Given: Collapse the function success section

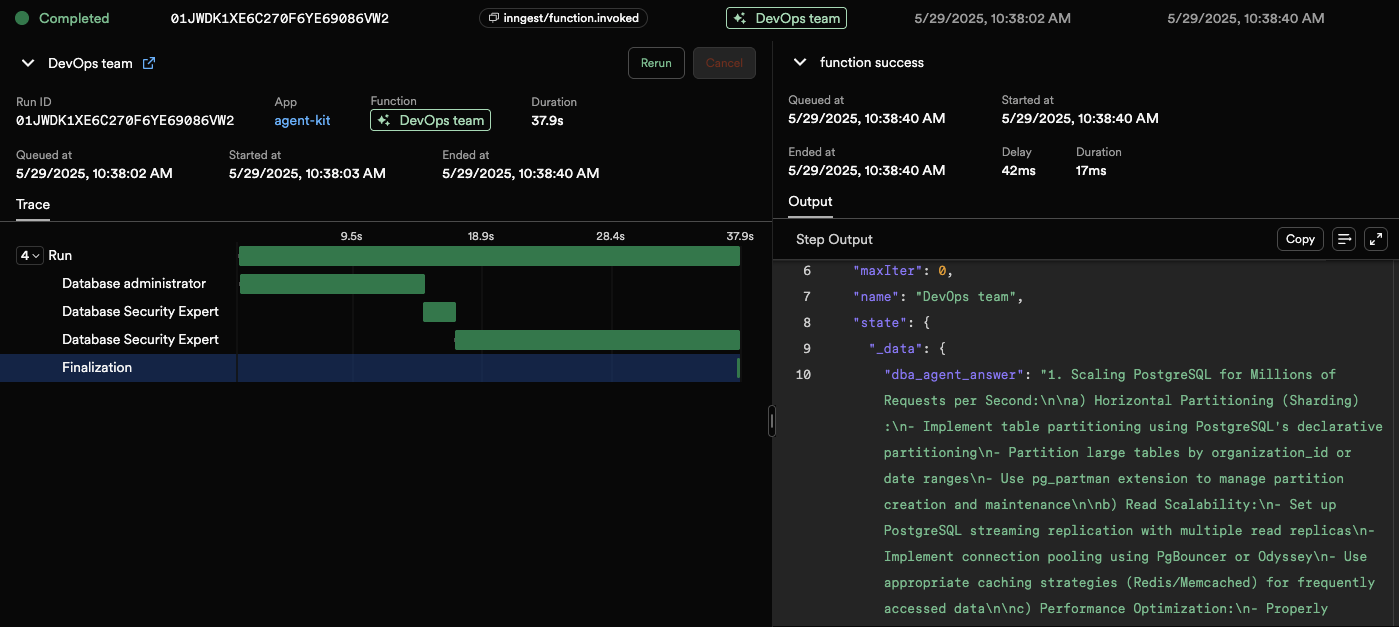Looking at the screenshot, I should point(799,62).
